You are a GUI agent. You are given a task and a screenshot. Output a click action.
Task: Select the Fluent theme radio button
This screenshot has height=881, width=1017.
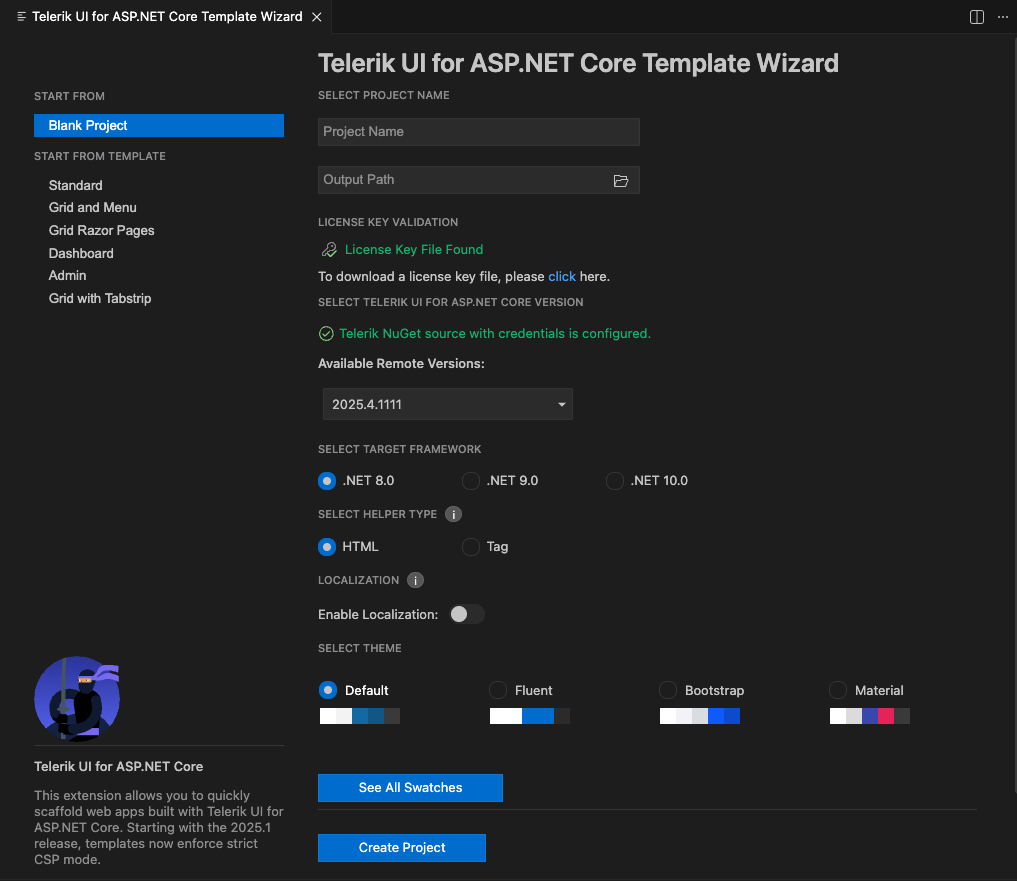point(498,690)
